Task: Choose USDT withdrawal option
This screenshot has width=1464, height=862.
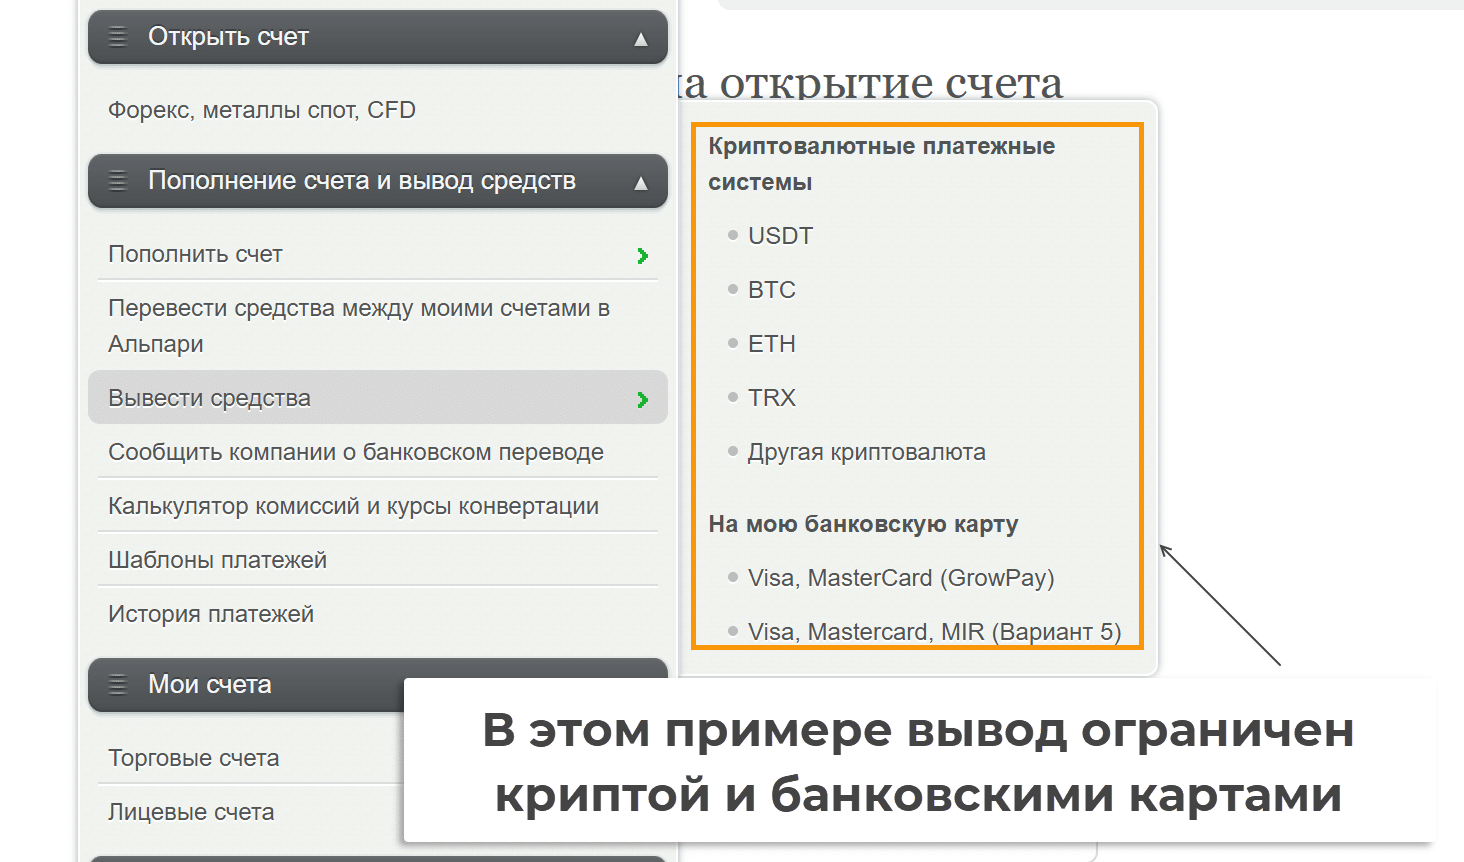Action: click(x=780, y=236)
